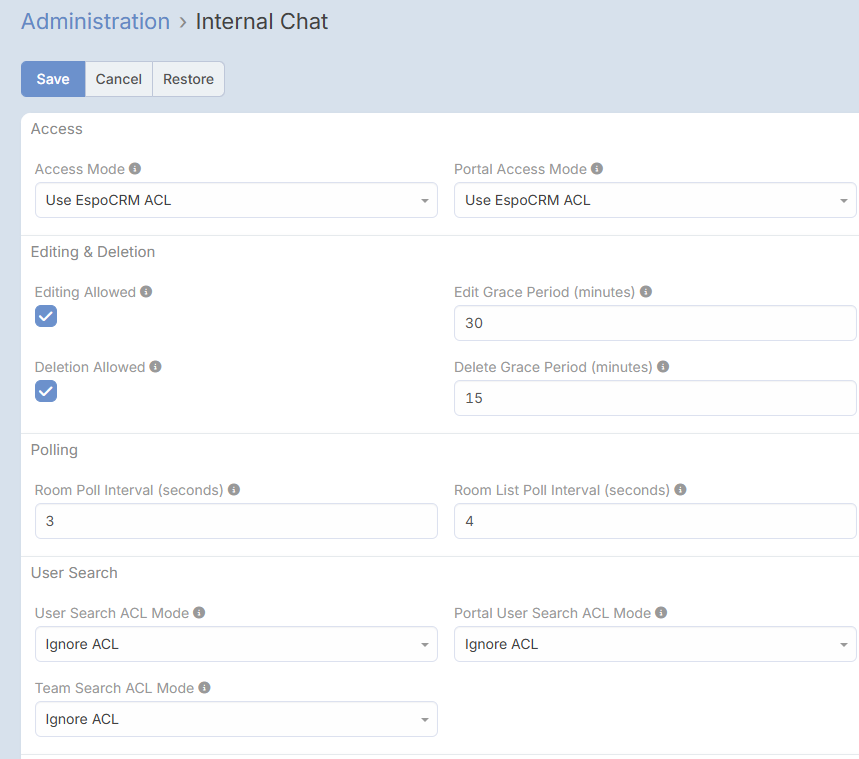Open User Search ACL Mode dropdown

[x=236, y=644]
